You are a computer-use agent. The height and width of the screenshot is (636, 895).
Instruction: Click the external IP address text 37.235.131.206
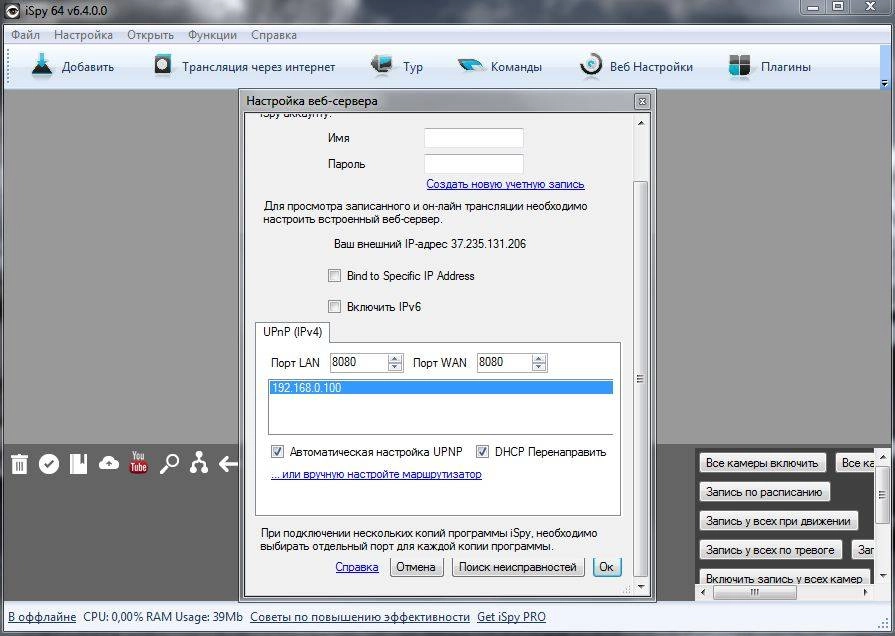click(x=489, y=244)
